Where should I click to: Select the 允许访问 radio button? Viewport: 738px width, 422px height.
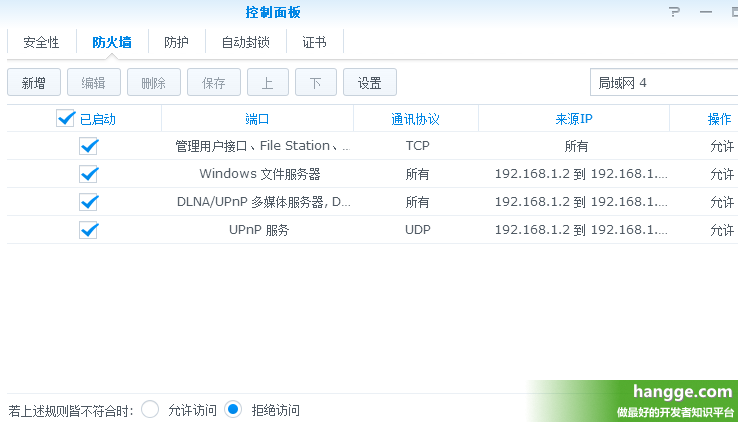(150, 409)
